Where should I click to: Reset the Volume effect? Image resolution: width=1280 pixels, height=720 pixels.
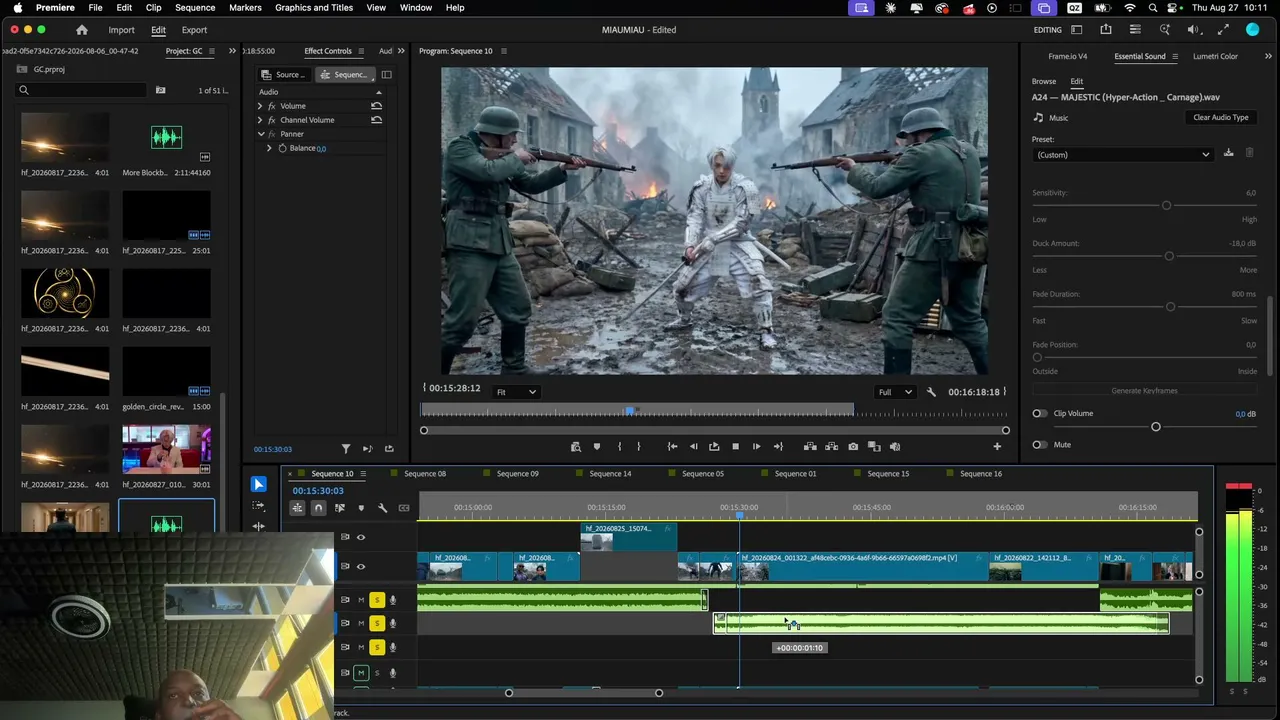tap(376, 106)
